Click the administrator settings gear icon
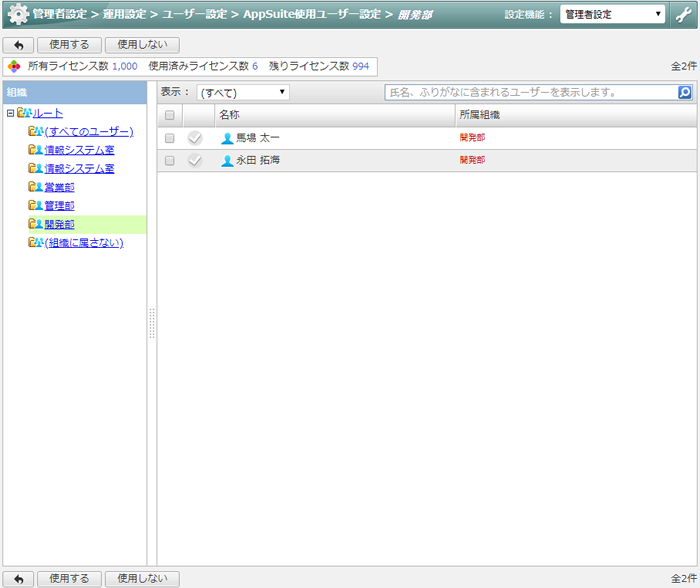 (17, 15)
